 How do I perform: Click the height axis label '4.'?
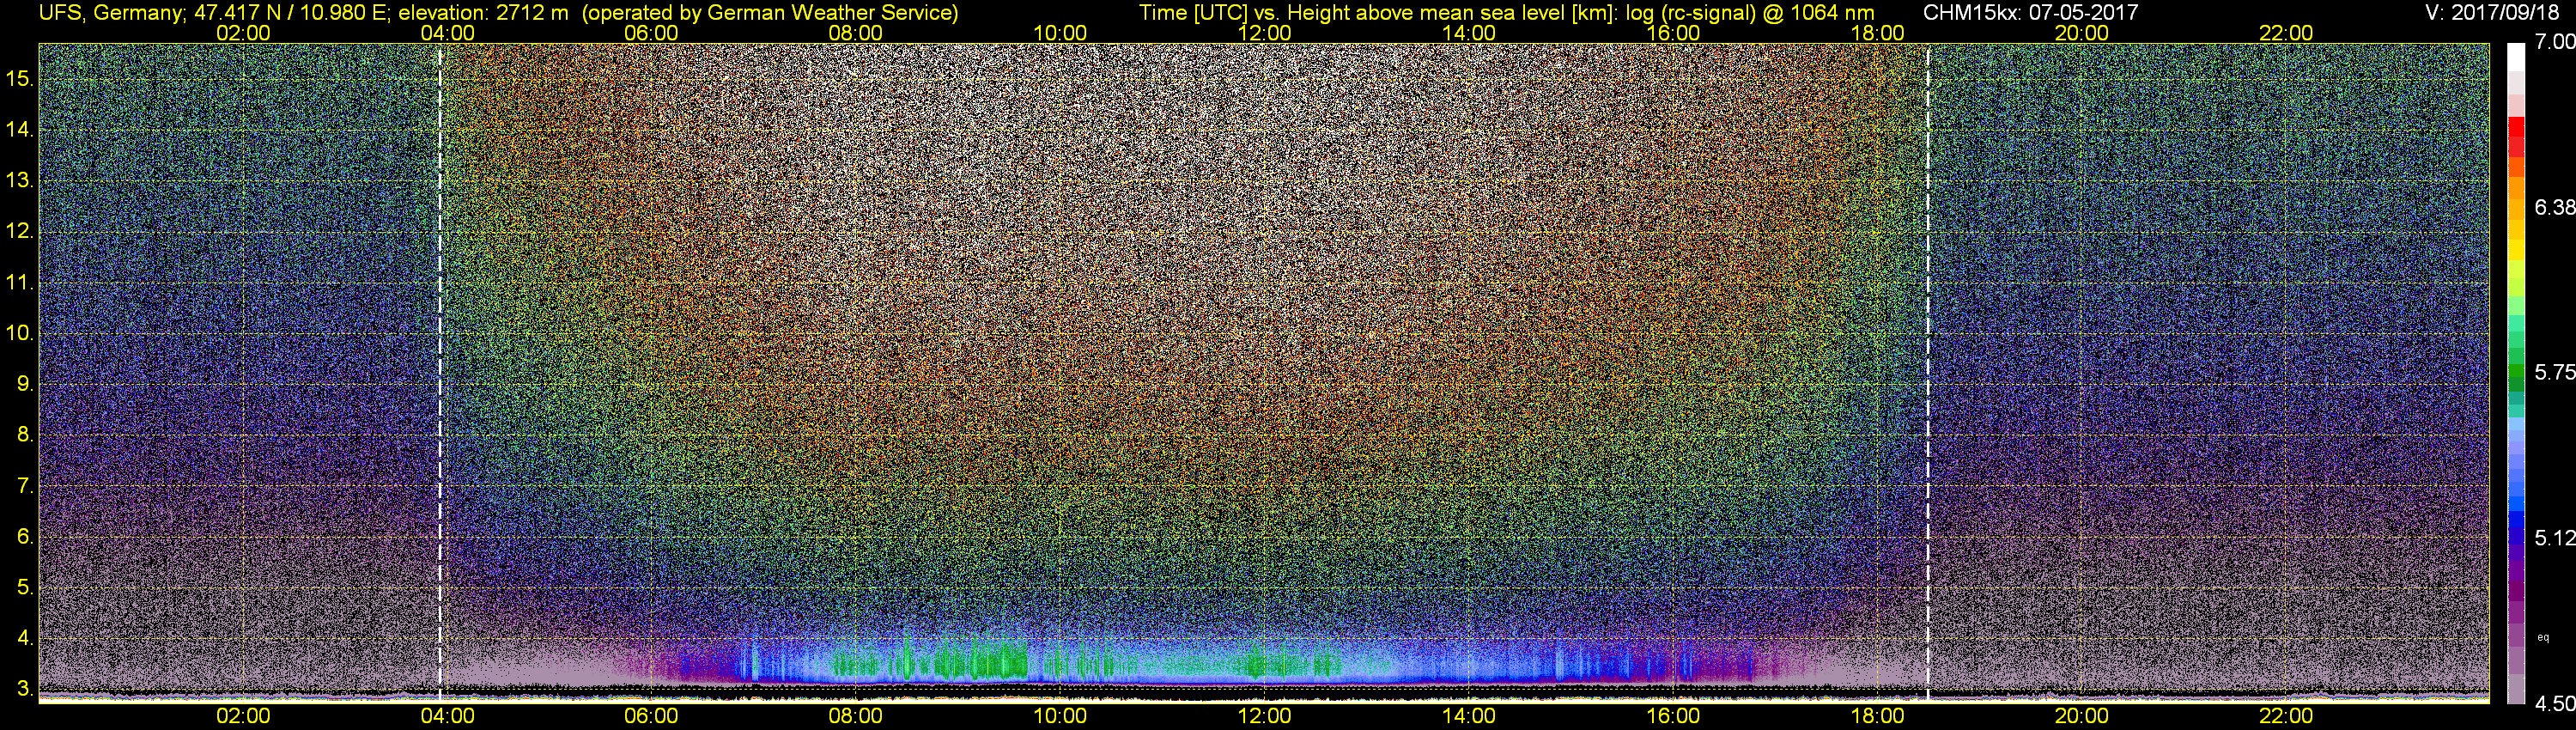pyautogui.click(x=26, y=637)
